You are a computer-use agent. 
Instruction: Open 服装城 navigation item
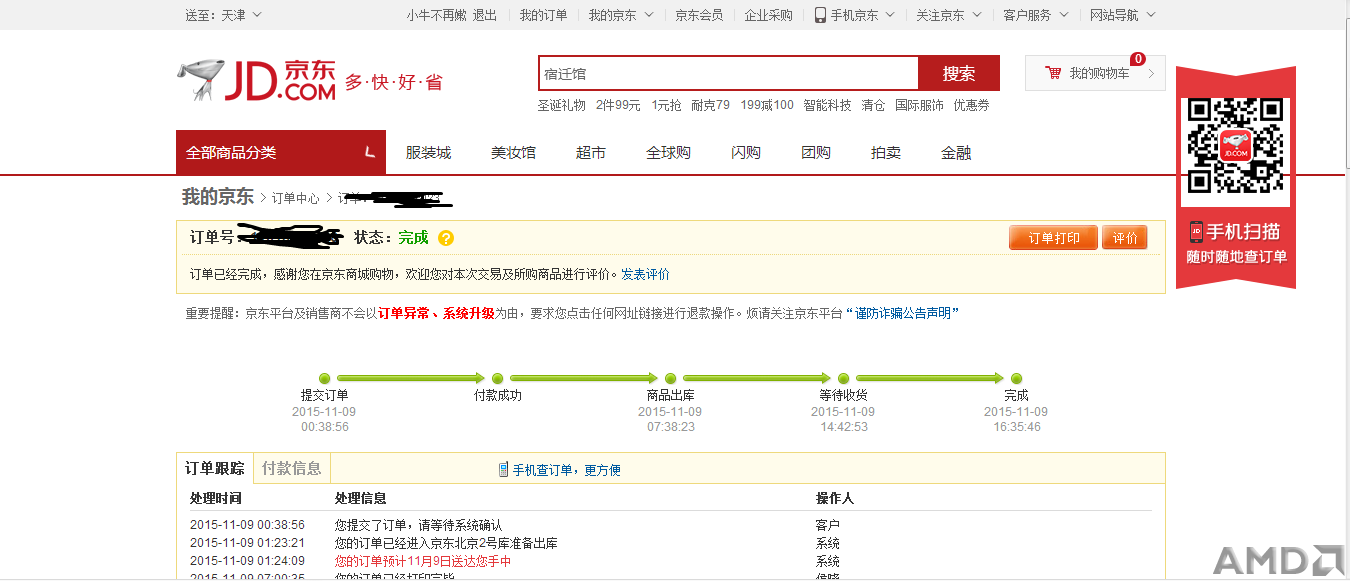click(x=428, y=153)
